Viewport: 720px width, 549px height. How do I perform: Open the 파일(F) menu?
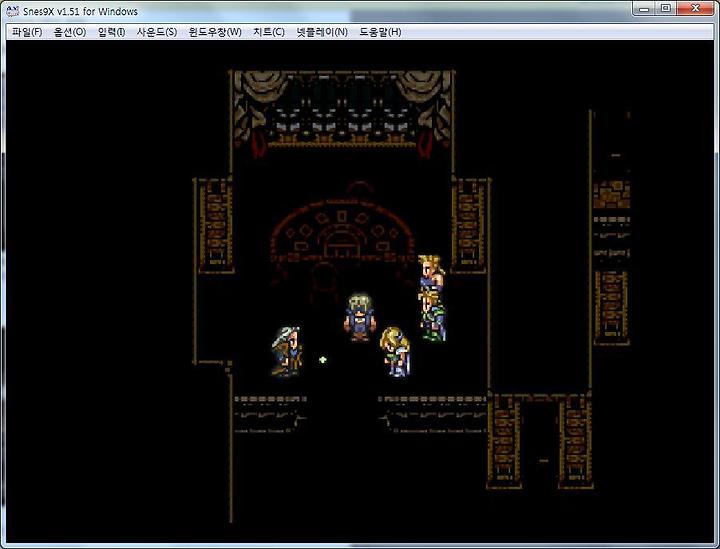coord(27,32)
